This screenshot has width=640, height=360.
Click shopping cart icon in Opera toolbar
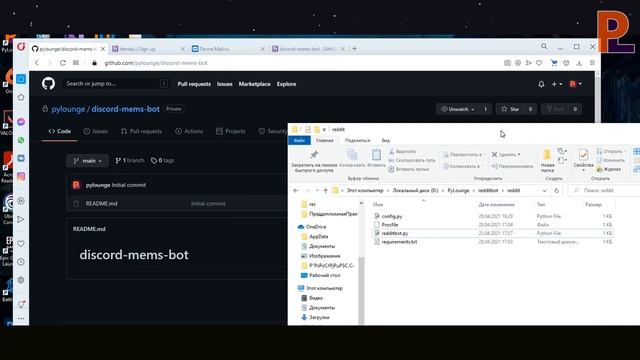(x=554, y=63)
